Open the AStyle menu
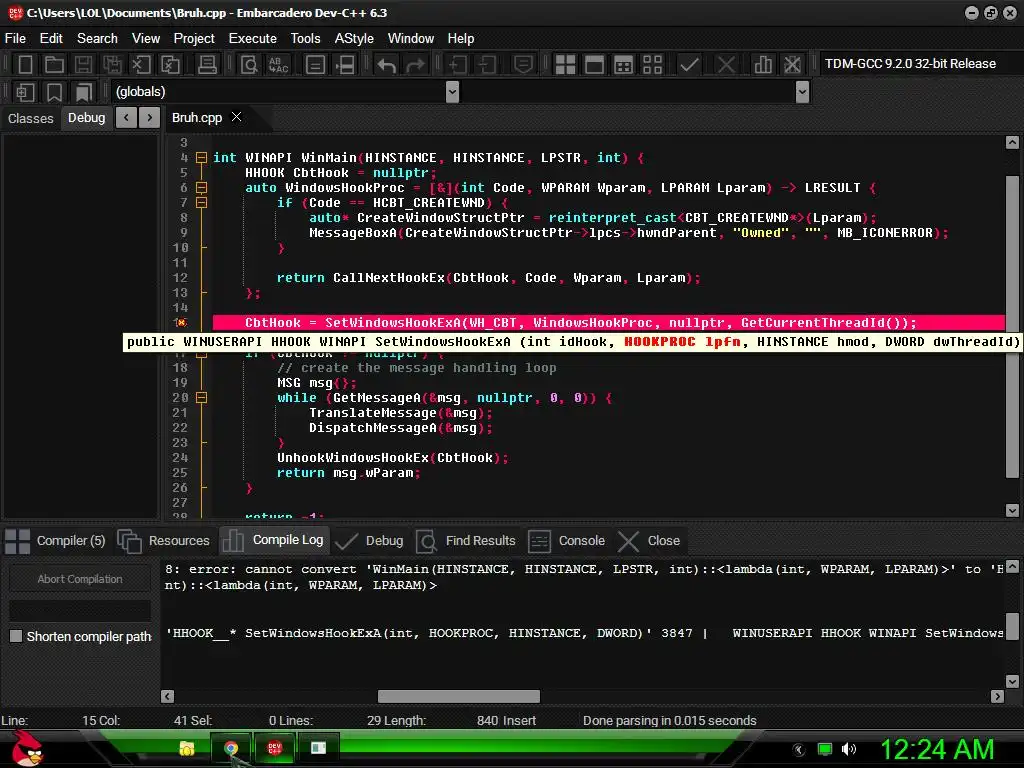The height and width of the screenshot is (768, 1024). 354,39
